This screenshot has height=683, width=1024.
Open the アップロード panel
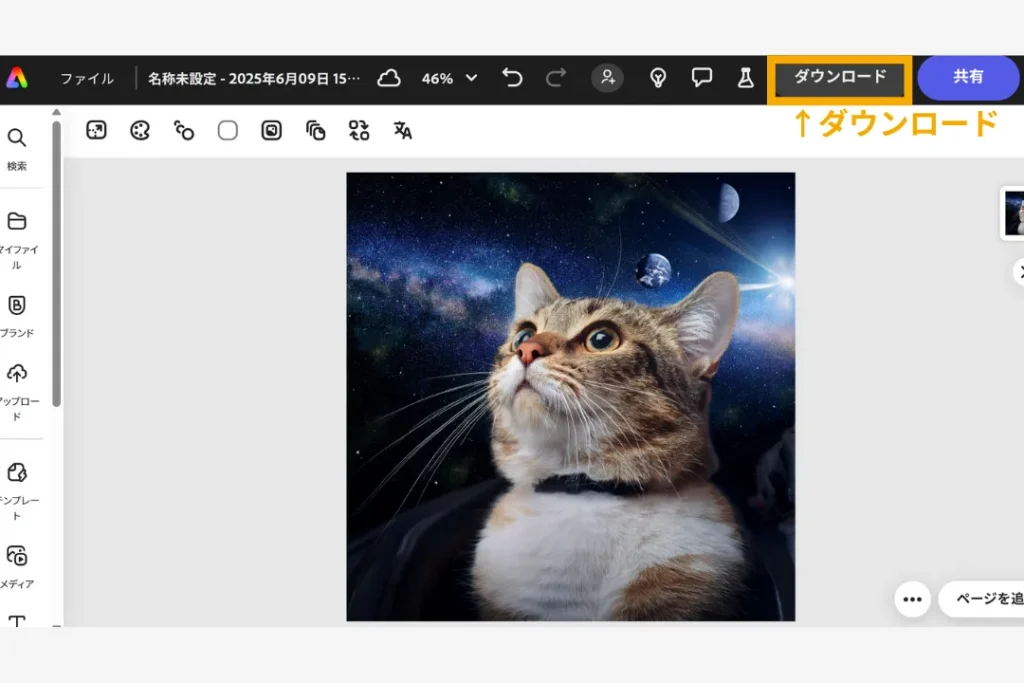[x=17, y=385]
